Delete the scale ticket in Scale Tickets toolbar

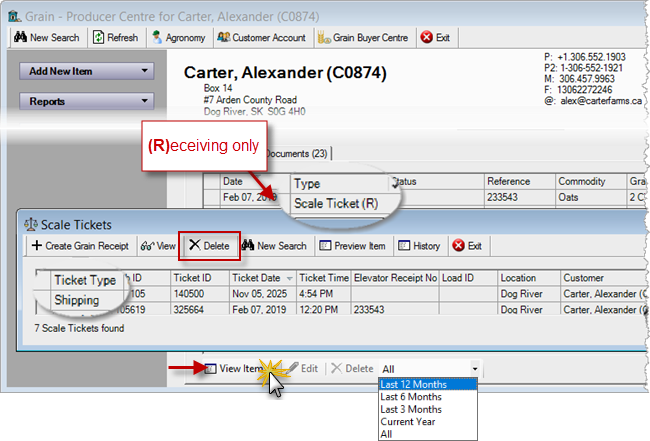(209, 246)
